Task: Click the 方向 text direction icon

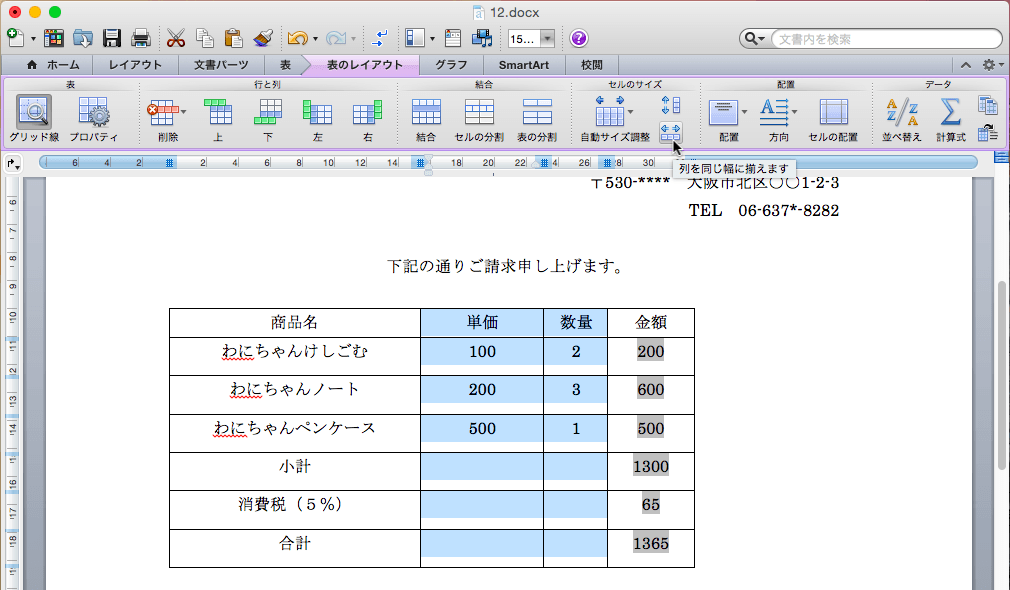Action: [774, 113]
